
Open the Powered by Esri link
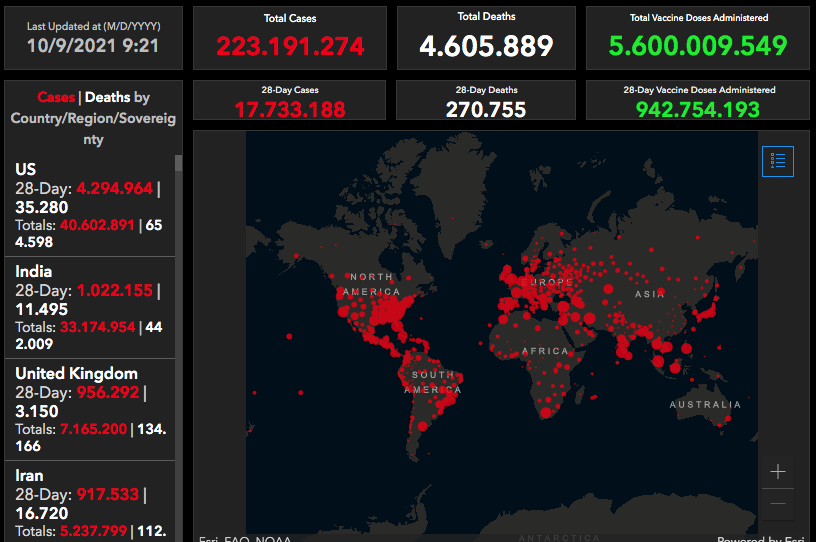click(760, 539)
